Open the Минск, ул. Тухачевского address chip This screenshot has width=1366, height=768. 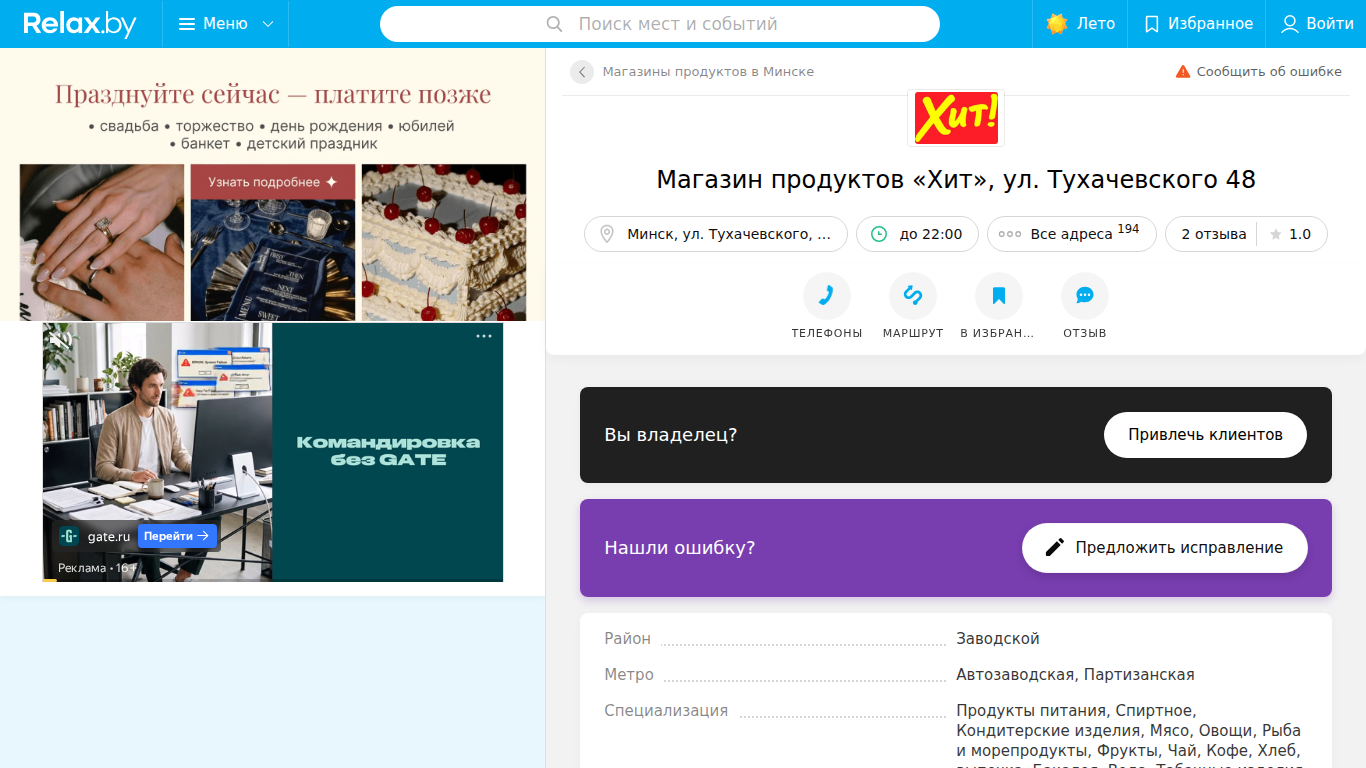[x=716, y=234]
